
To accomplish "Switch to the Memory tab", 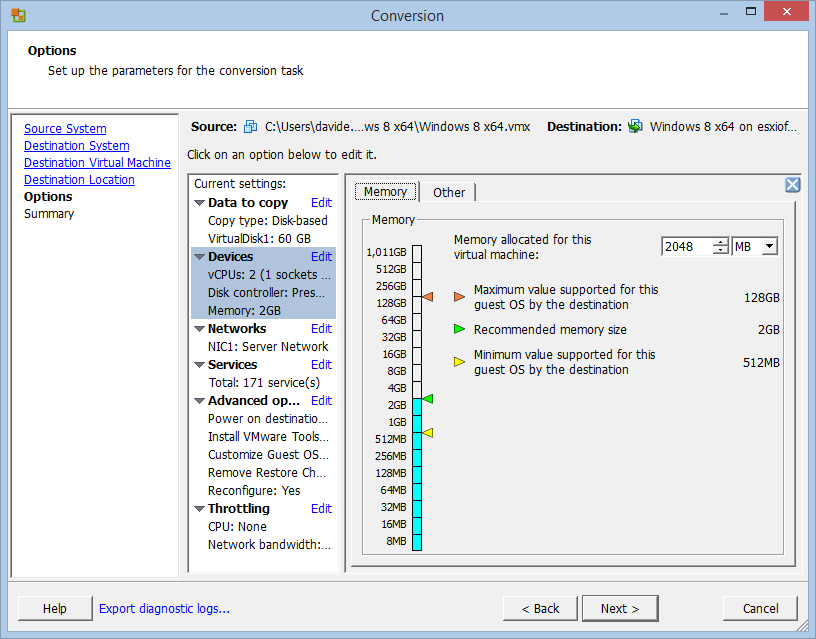I will [386, 191].
